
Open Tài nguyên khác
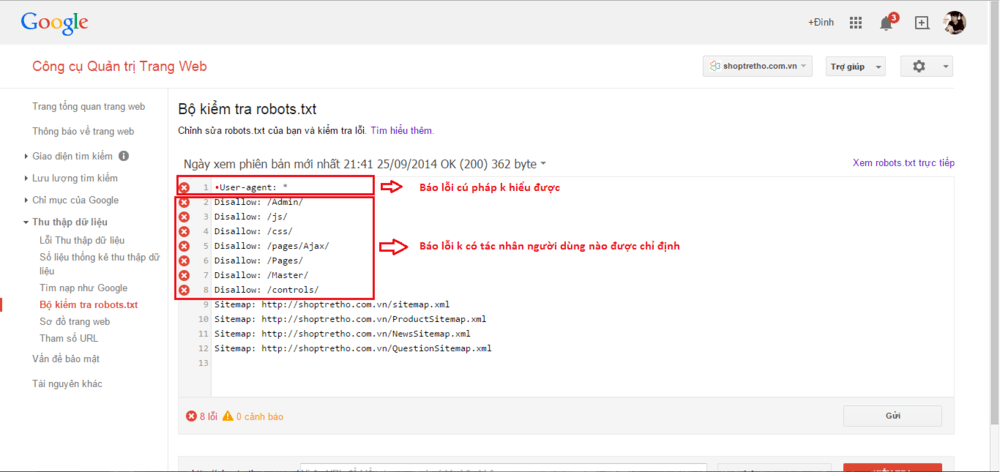(x=67, y=384)
